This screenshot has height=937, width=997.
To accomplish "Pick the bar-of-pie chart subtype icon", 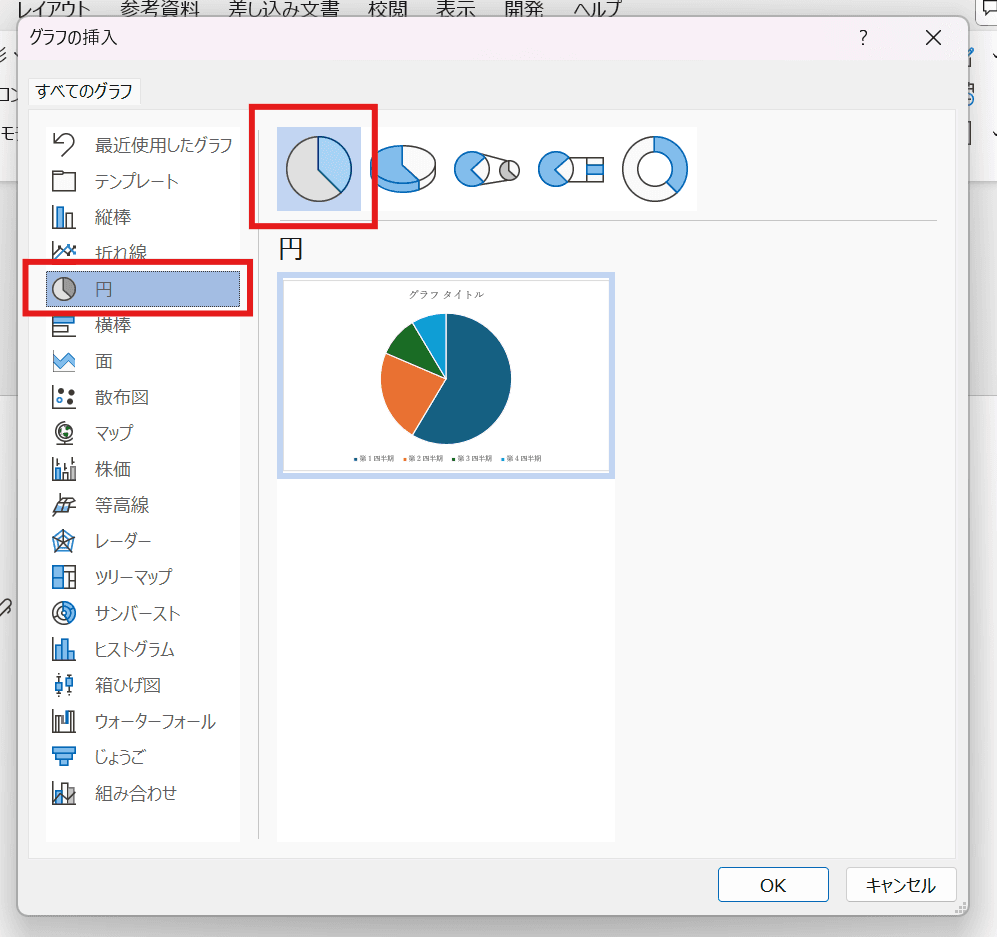I will (571, 168).
